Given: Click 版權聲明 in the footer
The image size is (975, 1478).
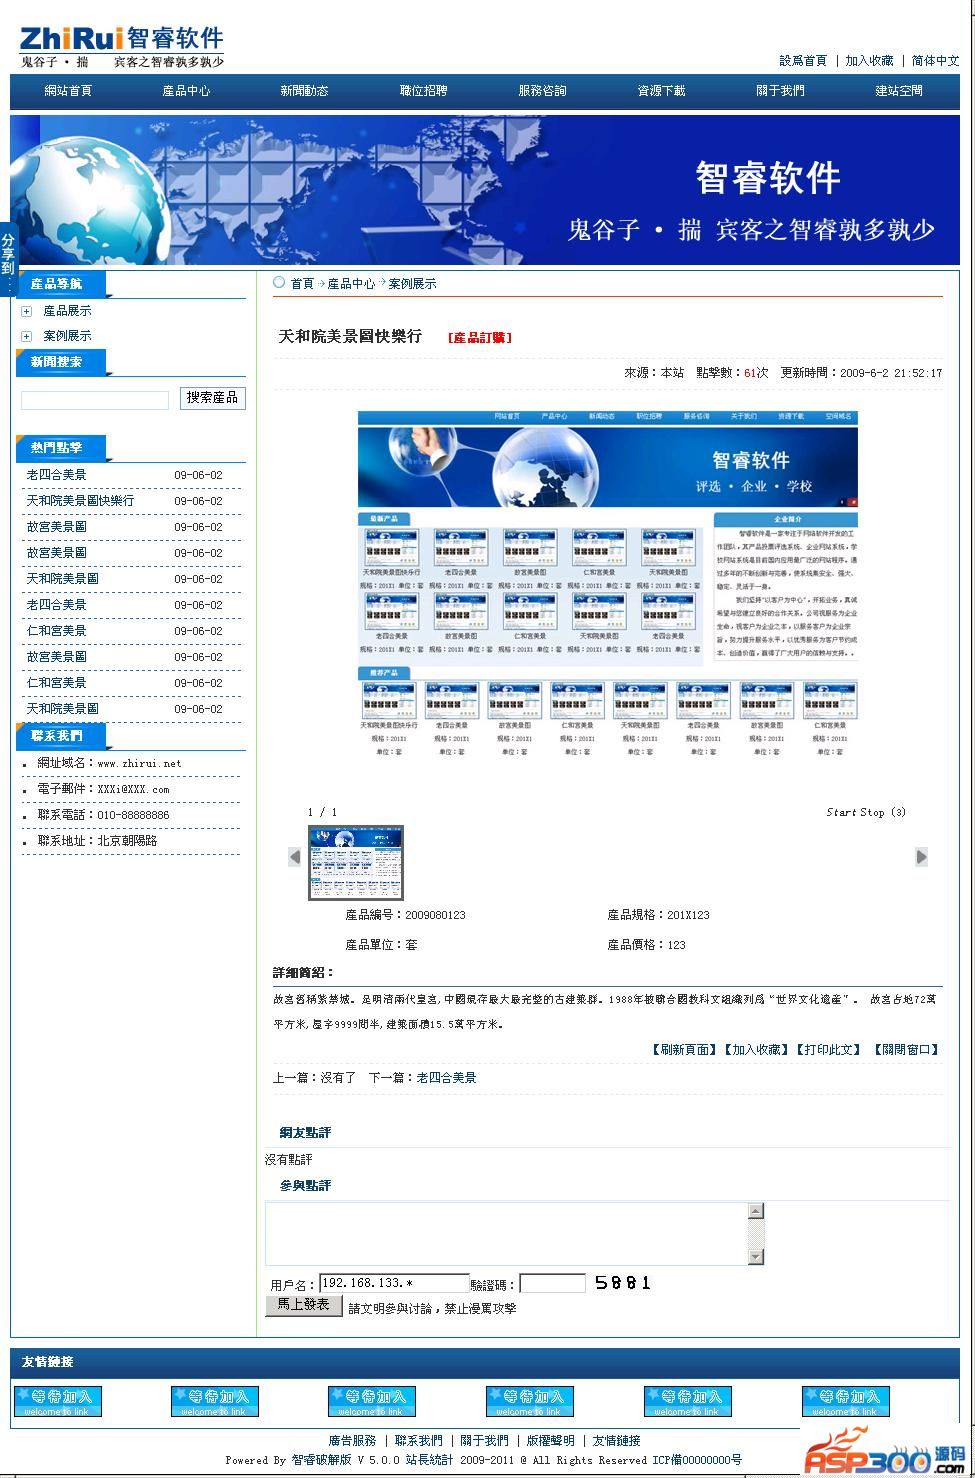Looking at the screenshot, I should [x=550, y=1441].
